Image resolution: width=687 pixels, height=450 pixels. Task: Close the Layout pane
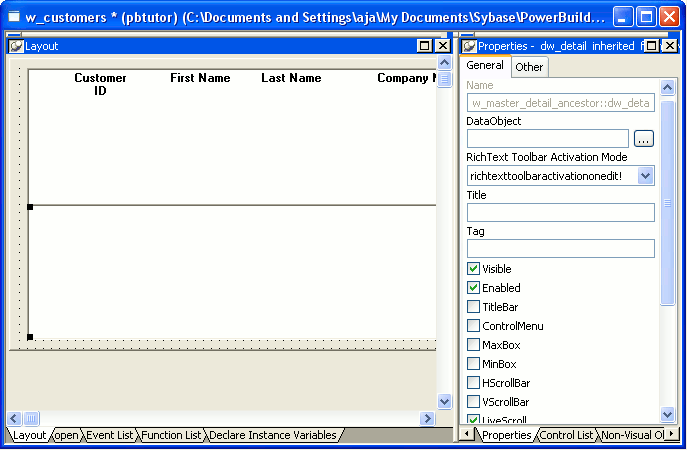click(443, 46)
